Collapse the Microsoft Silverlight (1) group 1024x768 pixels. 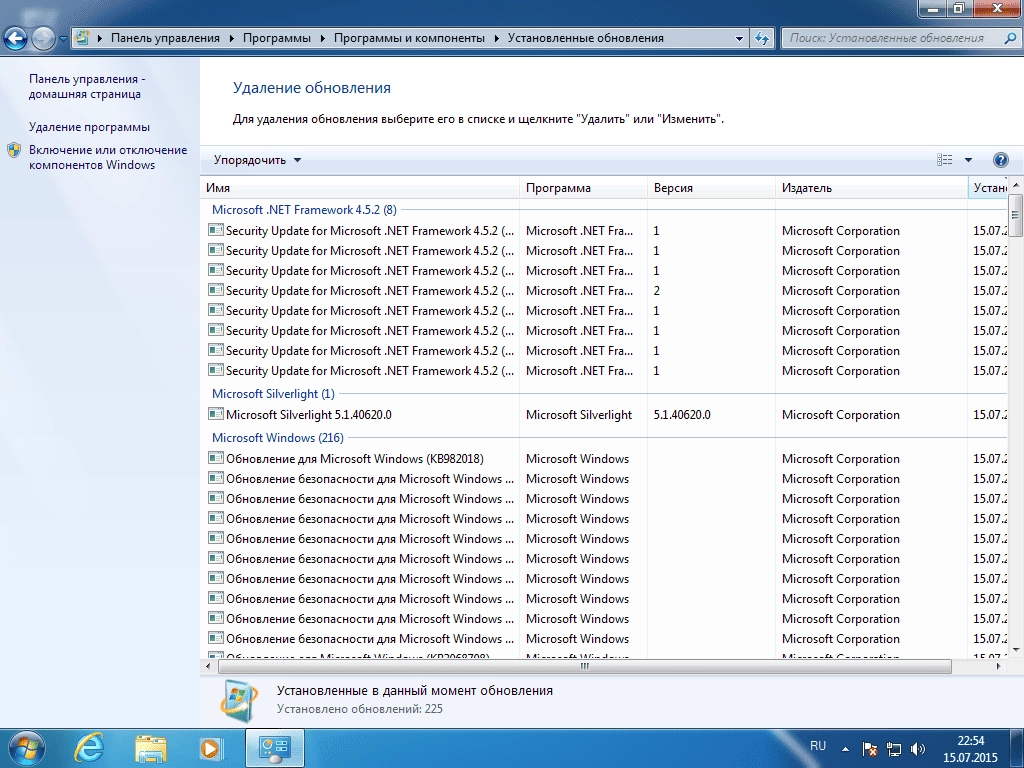click(273, 394)
